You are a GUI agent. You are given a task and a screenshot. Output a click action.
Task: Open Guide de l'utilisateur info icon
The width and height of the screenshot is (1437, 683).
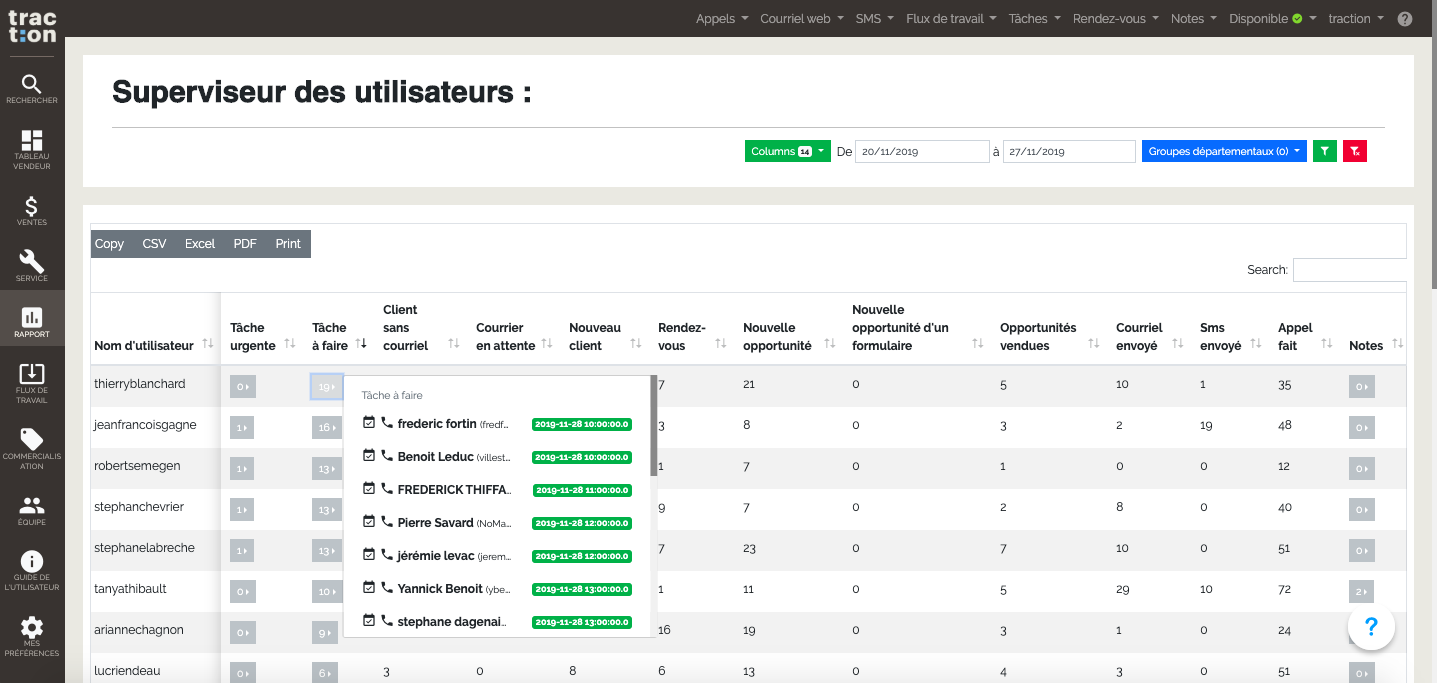(x=32, y=571)
